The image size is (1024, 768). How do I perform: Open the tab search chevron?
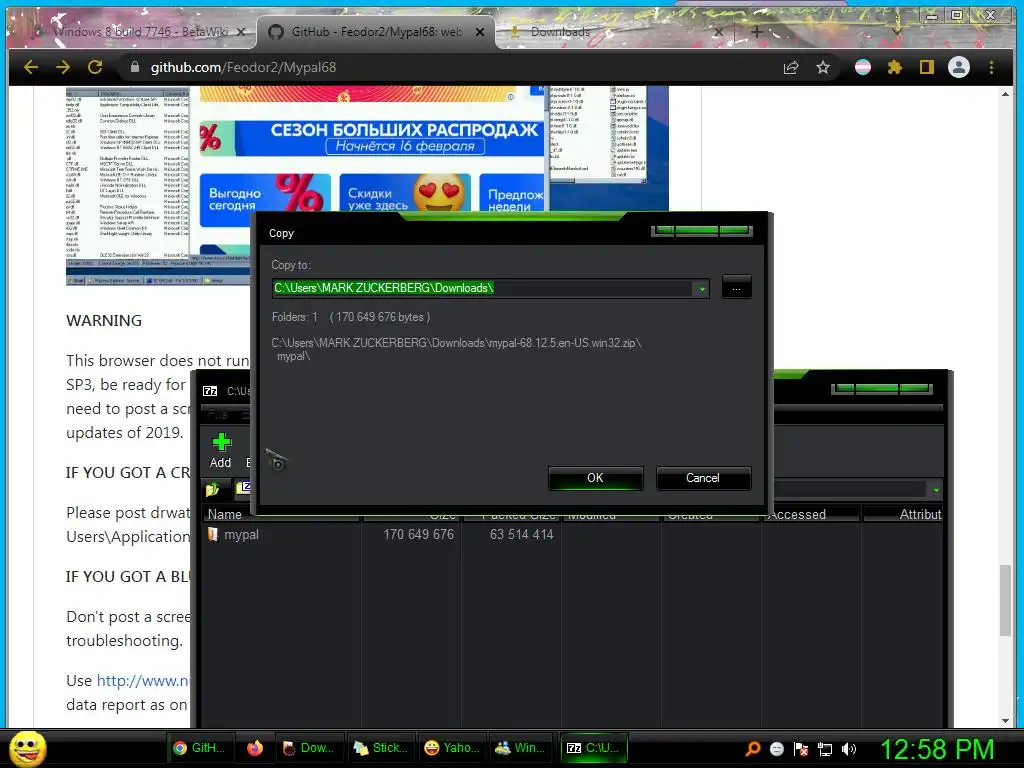coord(897,31)
